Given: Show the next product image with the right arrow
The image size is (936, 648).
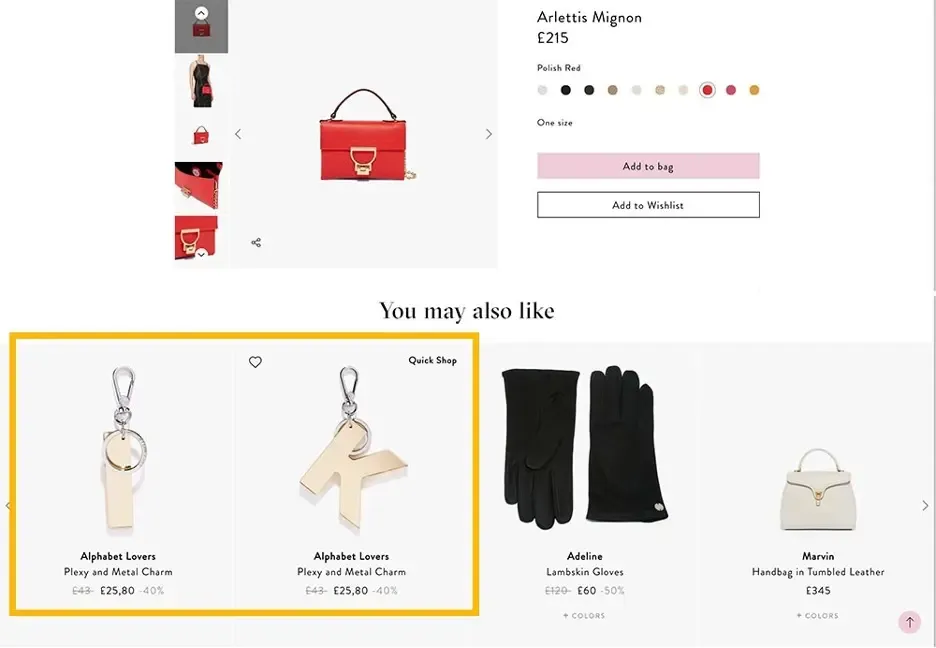Looking at the screenshot, I should (489, 134).
